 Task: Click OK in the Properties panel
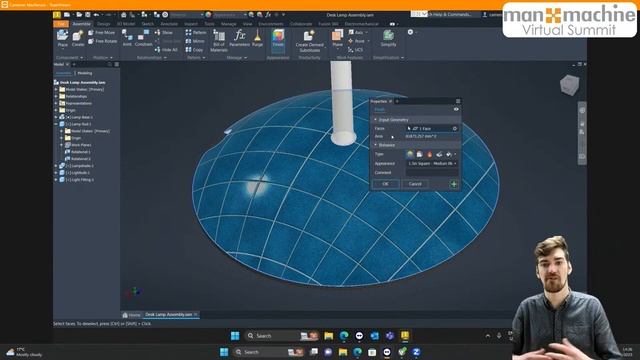pos(385,184)
